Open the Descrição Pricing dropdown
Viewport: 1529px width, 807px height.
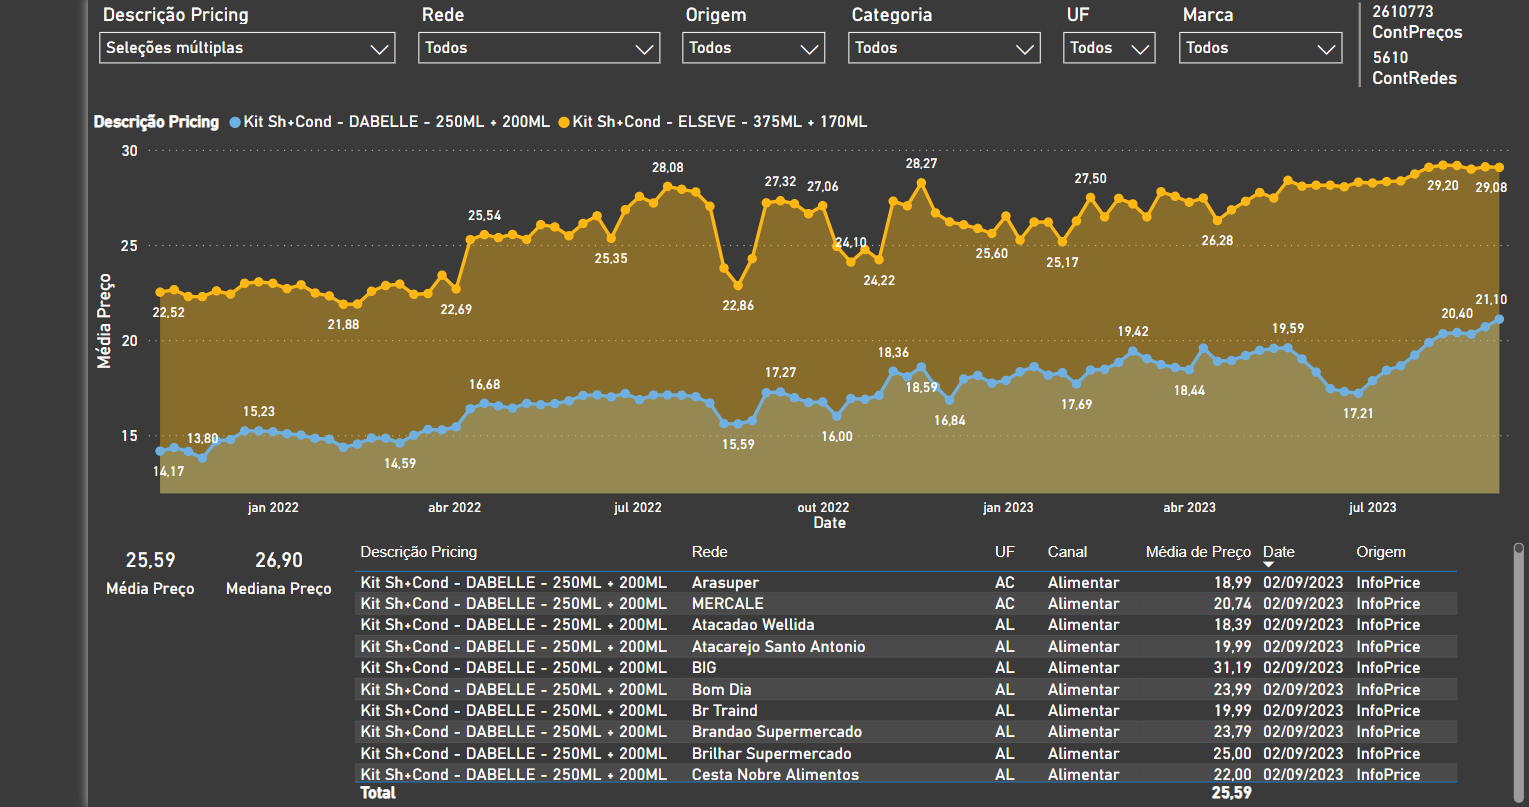coord(247,48)
